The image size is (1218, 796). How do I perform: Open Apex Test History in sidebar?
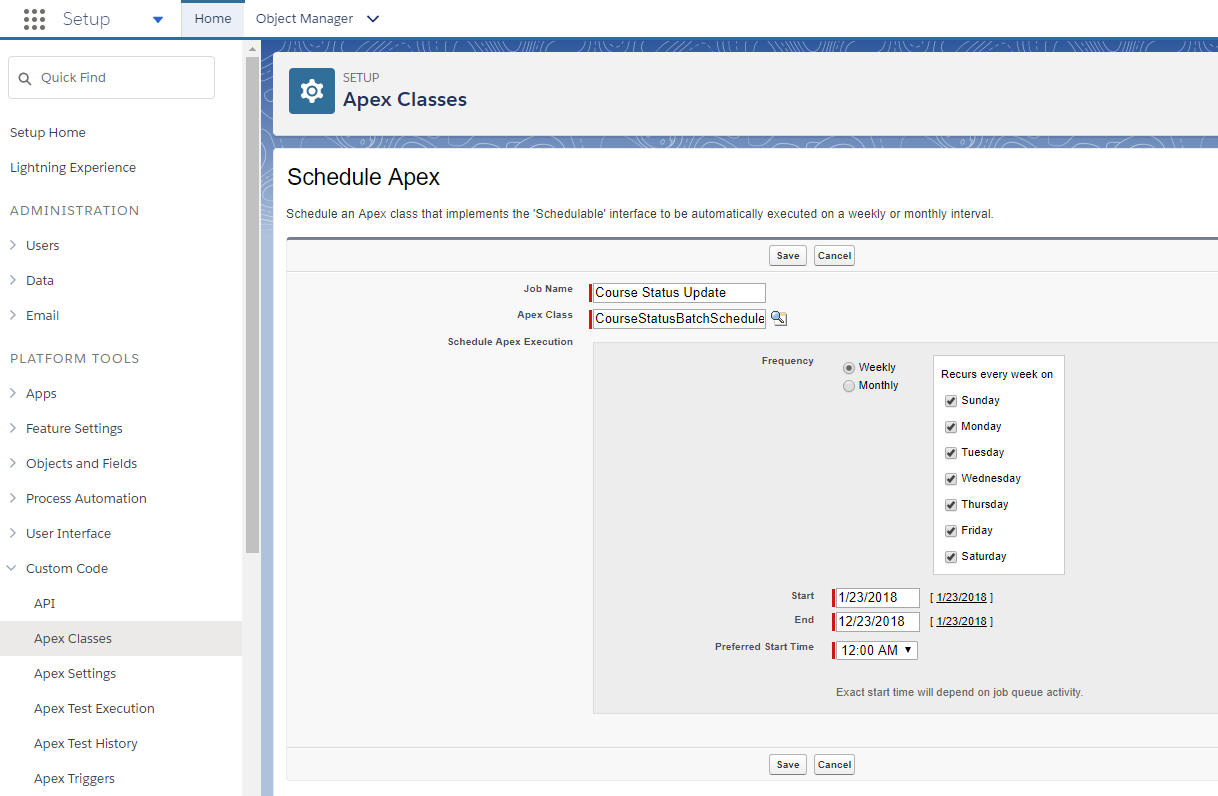(x=86, y=743)
